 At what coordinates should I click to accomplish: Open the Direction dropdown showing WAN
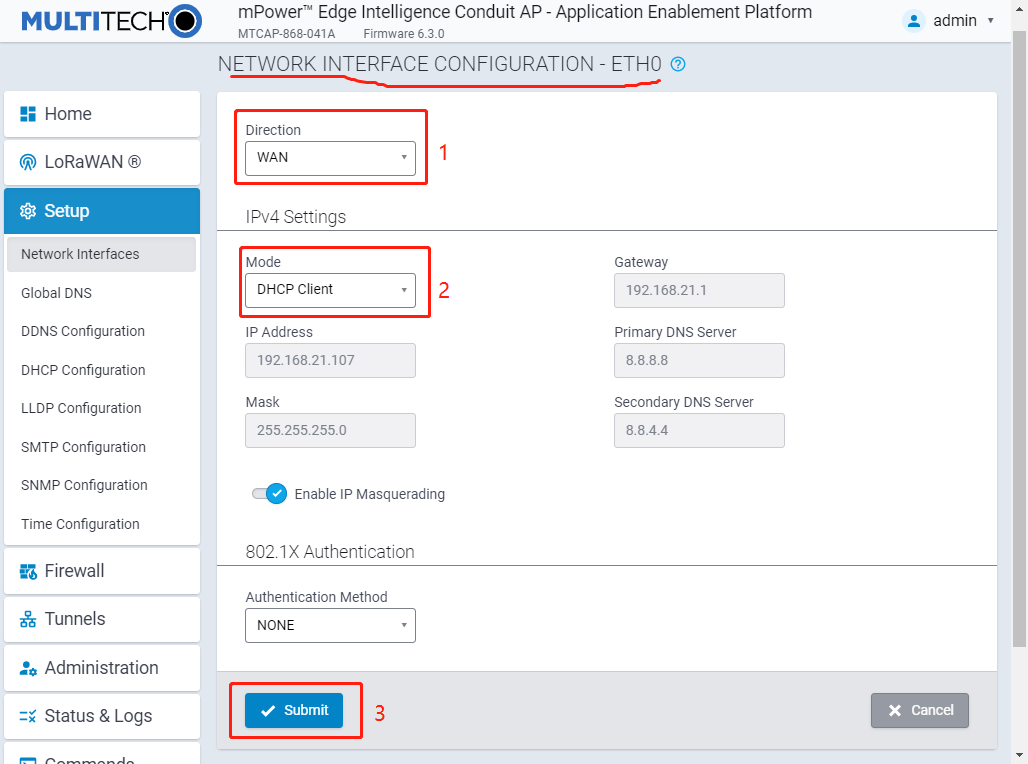[330, 158]
